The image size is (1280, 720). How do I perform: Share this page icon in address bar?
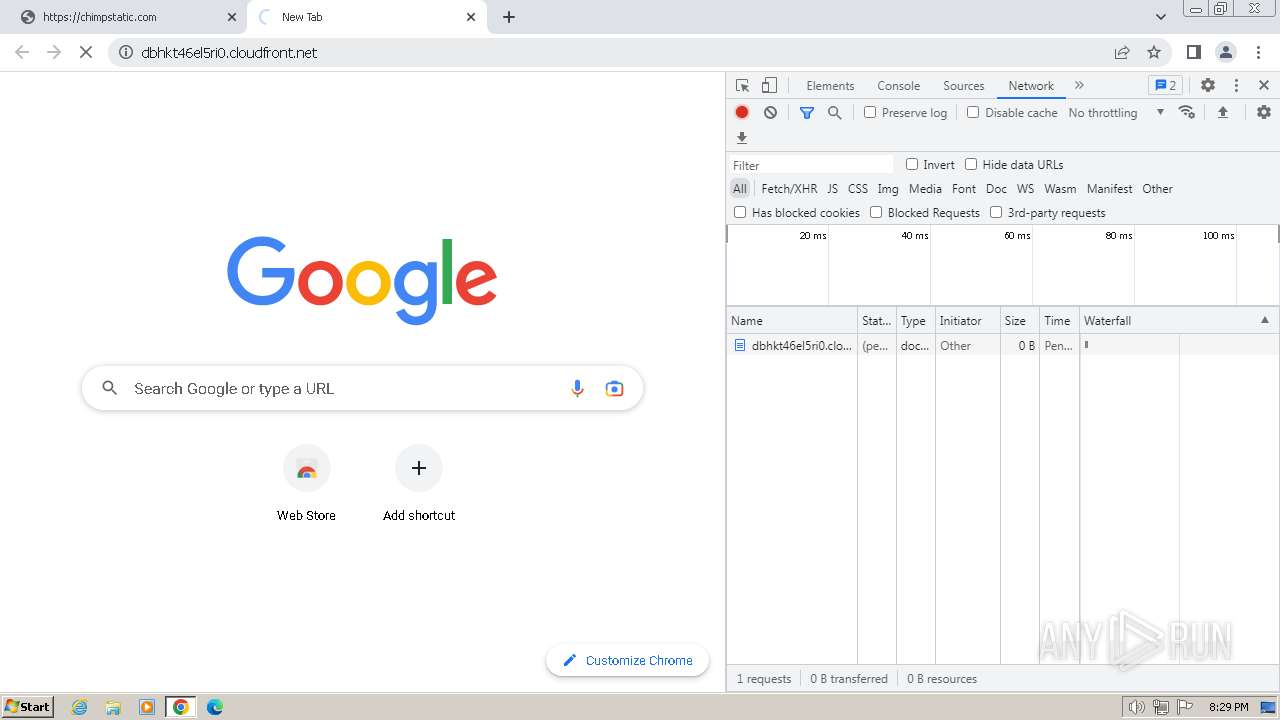1122,52
